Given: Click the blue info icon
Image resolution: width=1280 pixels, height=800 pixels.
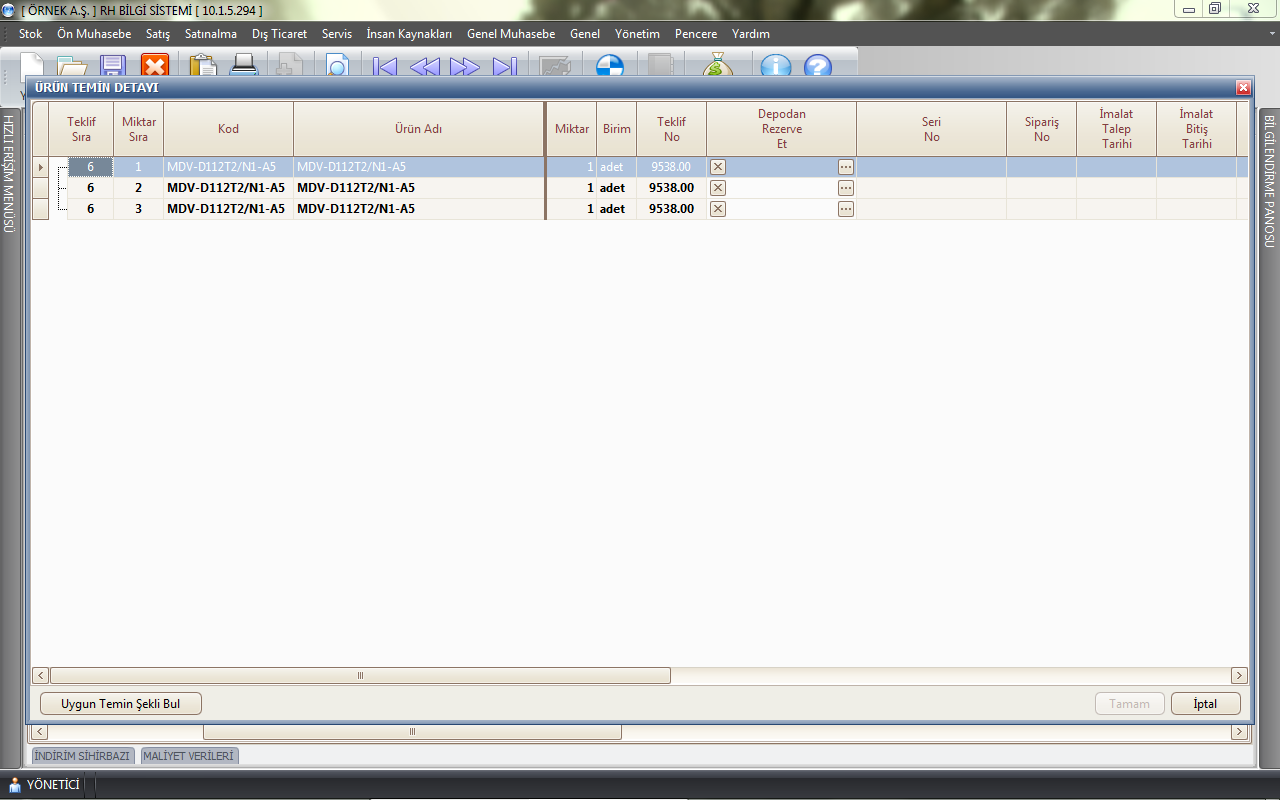Looking at the screenshot, I should 775,67.
